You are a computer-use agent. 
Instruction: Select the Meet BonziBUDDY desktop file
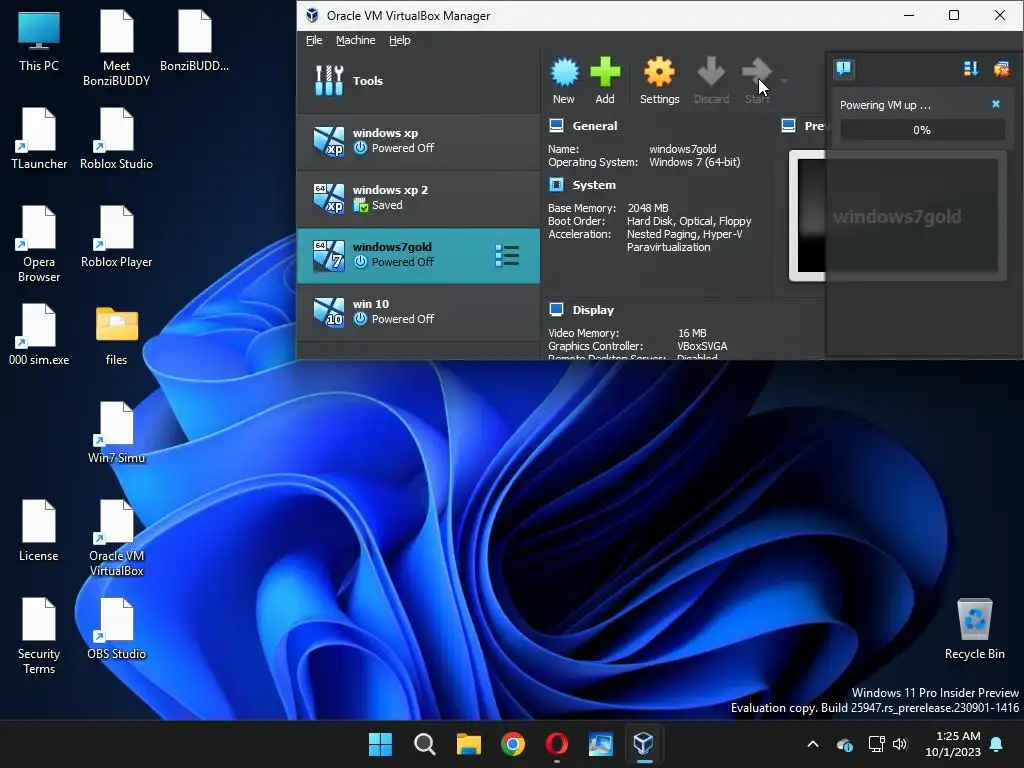[116, 48]
